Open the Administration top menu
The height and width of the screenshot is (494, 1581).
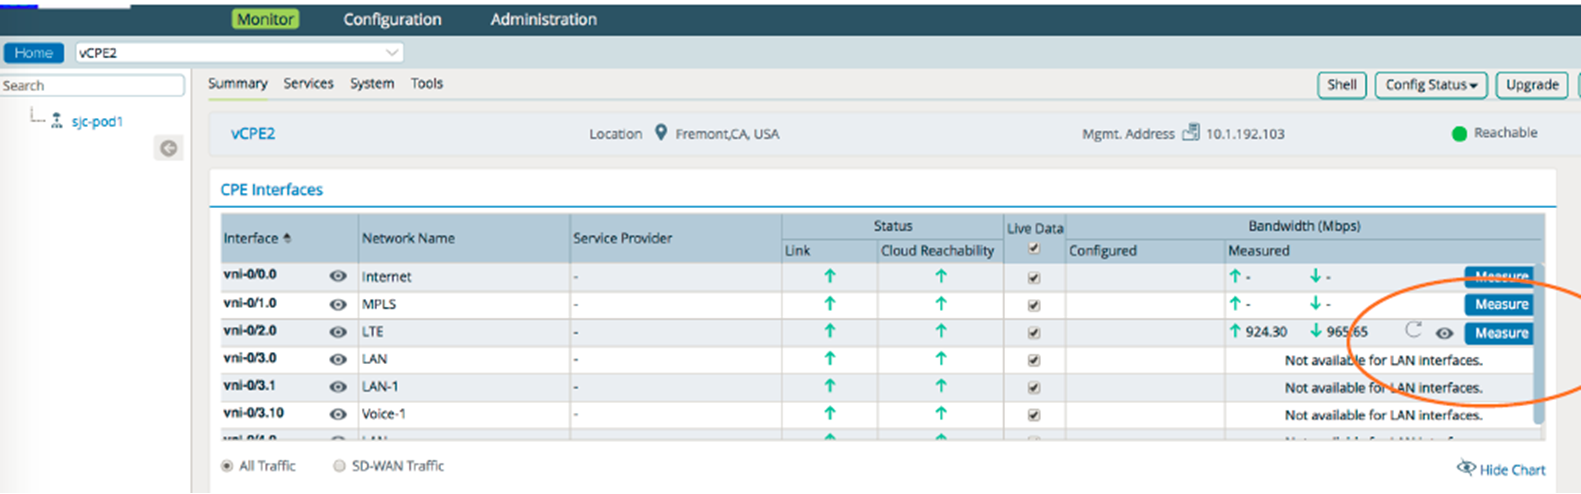543,19
